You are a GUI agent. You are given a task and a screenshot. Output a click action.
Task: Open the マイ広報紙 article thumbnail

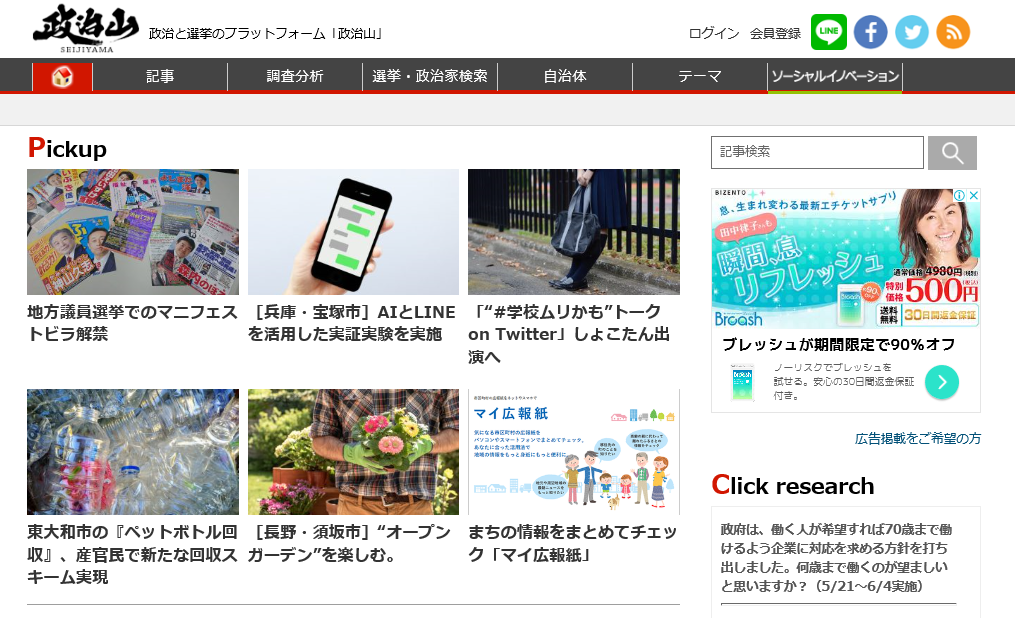click(574, 452)
